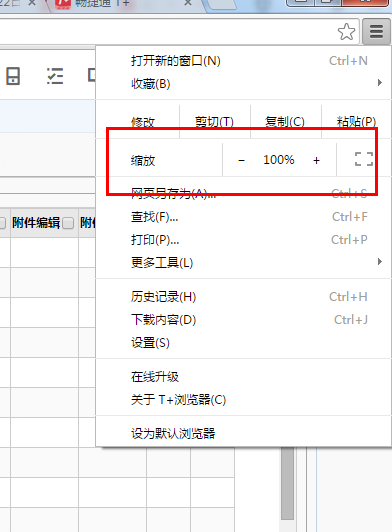Tick the checkbox after 附件编辑 header

point(68,223)
